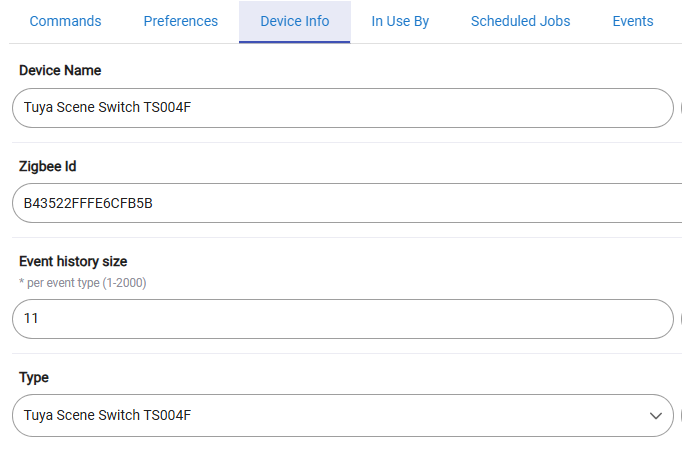Click the underline beneath Device Info tab
Viewport: 682px width, 458px height.
pyautogui.click(x=294, y=42)
